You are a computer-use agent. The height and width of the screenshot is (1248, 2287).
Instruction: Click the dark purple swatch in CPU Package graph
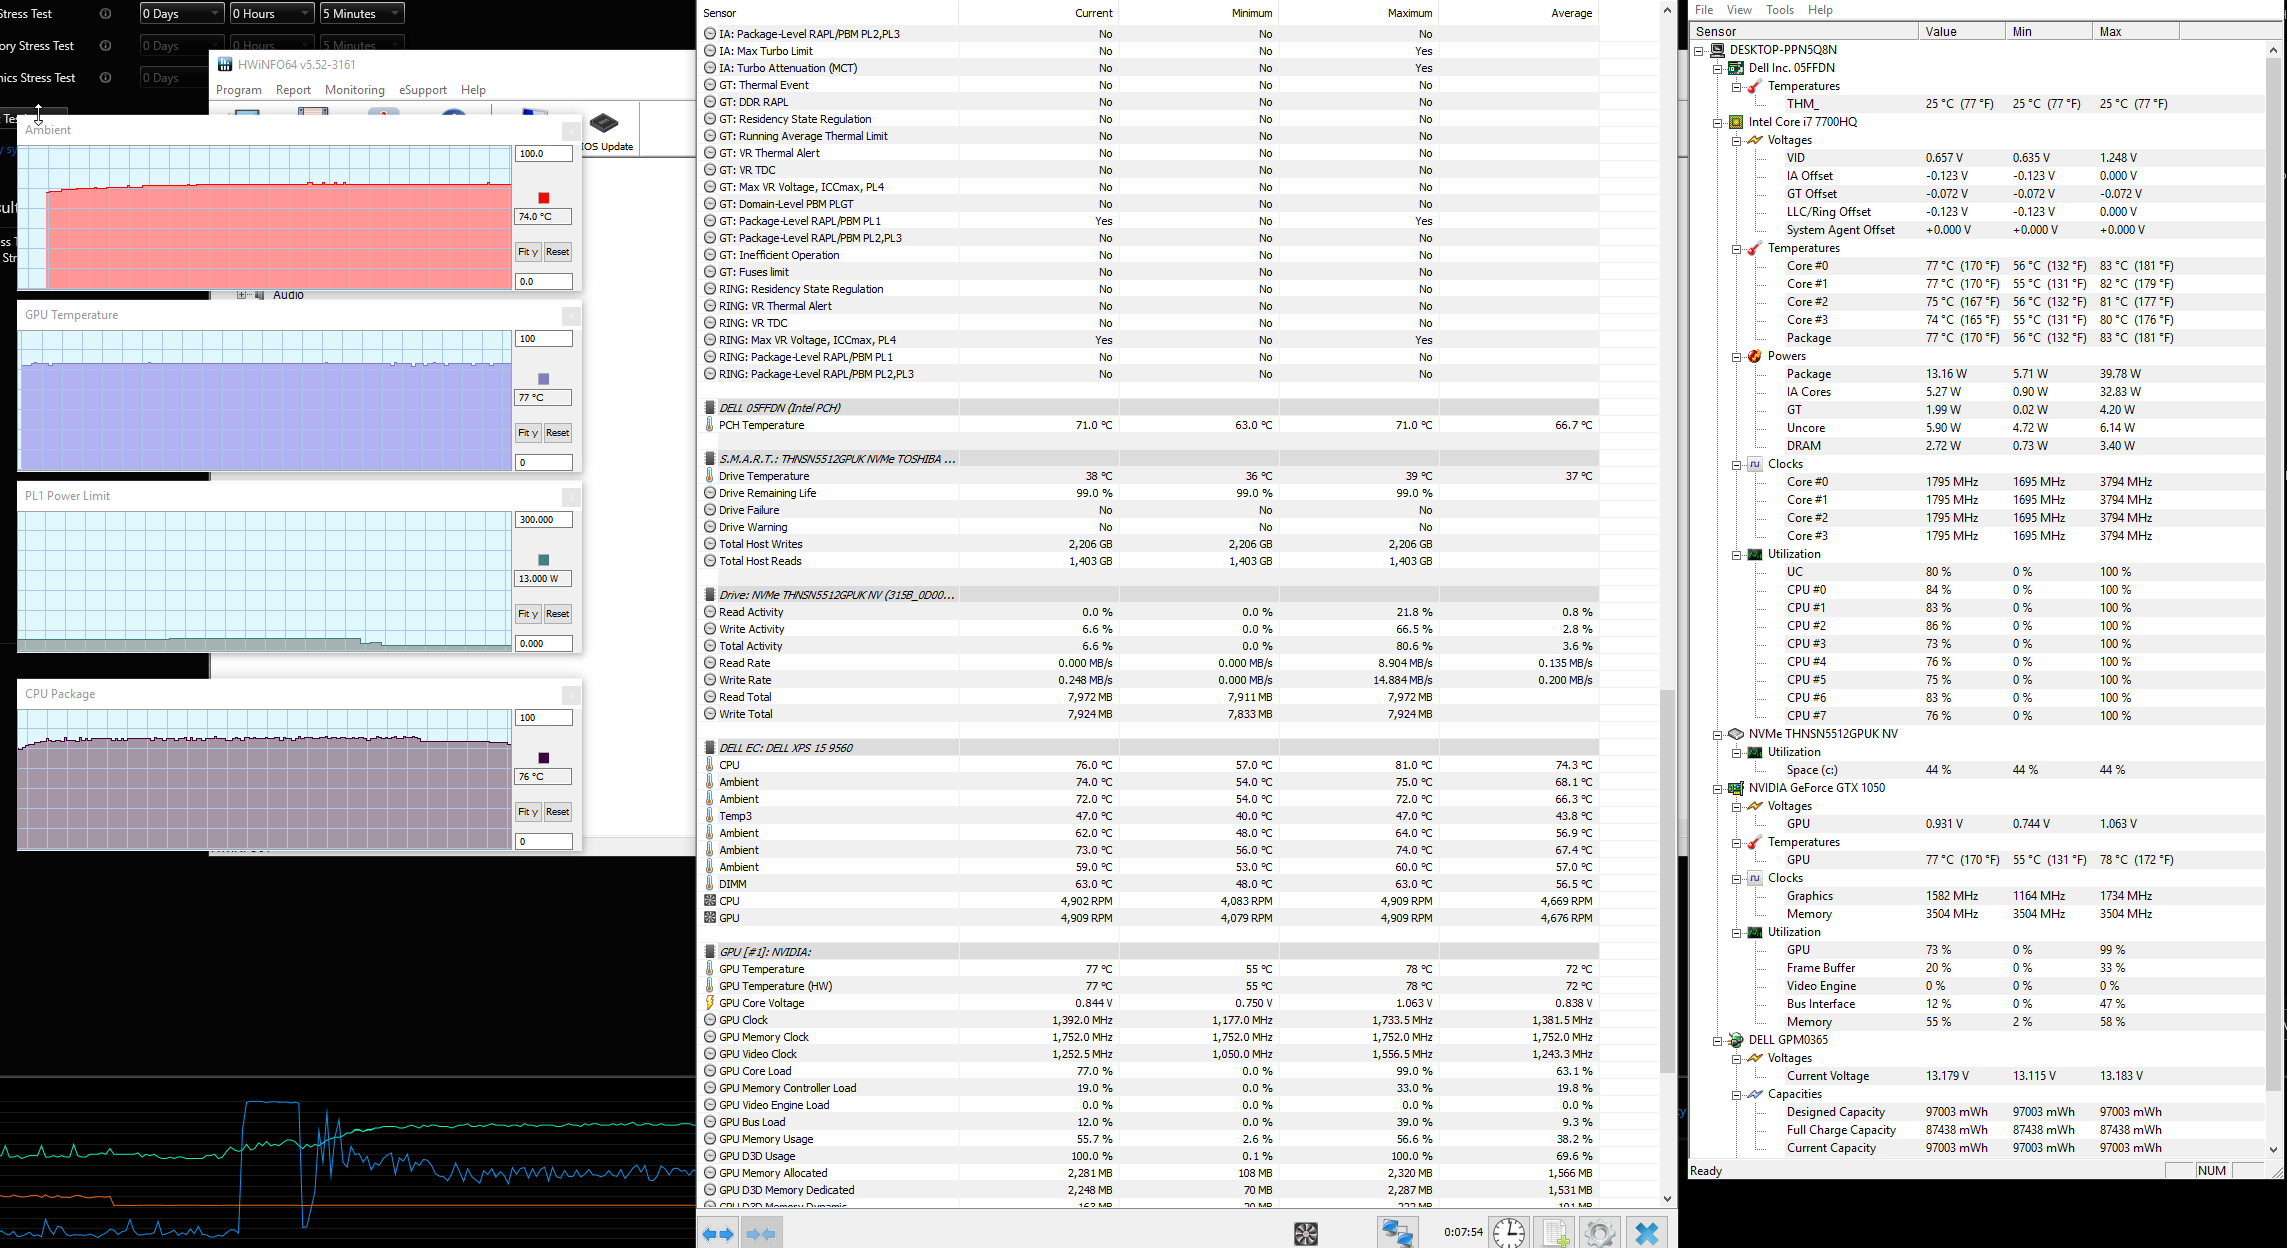543,758
